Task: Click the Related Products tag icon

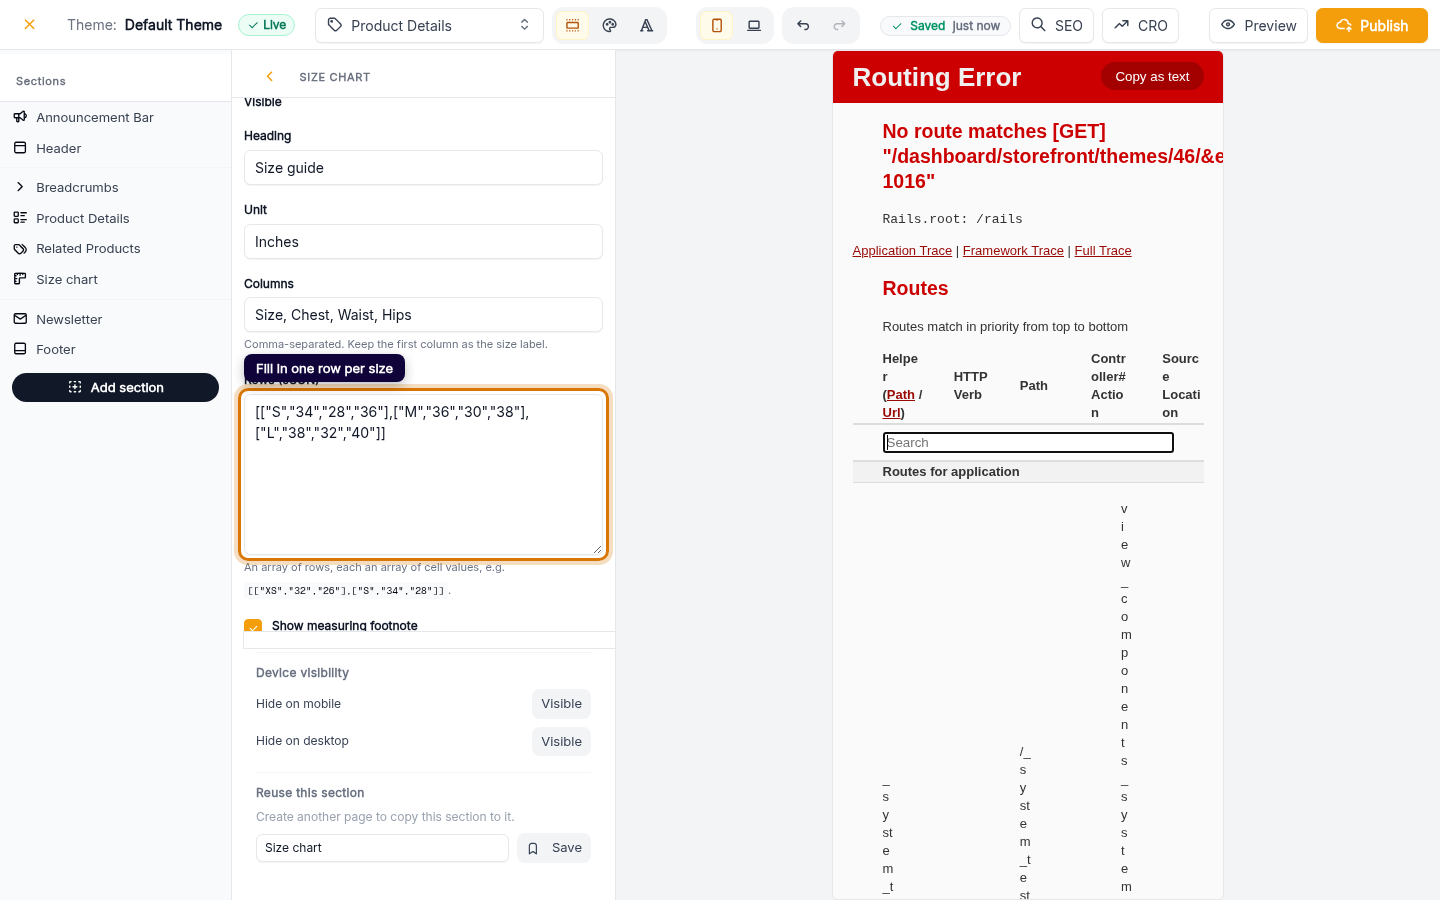Action: pyautogui.click(x=20, y=248)
